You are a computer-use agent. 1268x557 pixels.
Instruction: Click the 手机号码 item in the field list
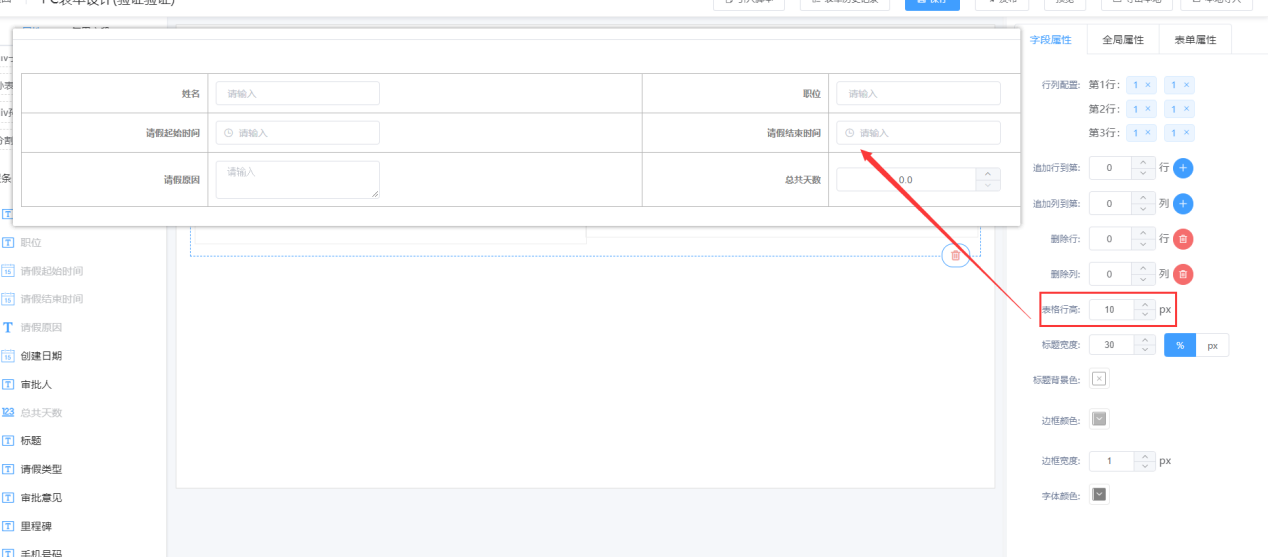(40, 552)
